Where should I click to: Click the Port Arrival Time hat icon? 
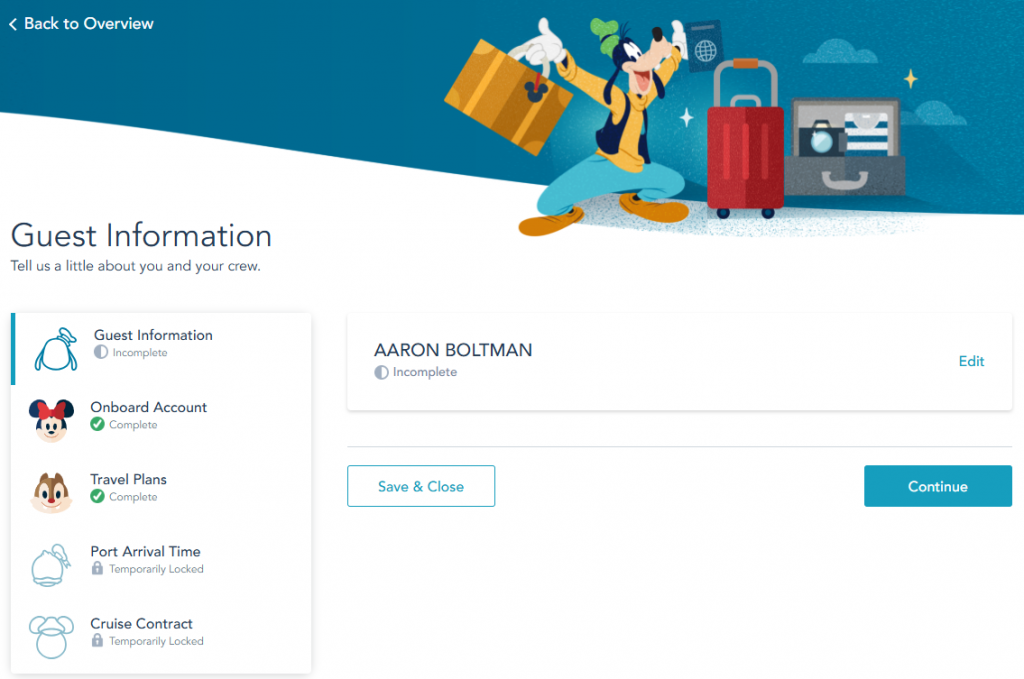pos(51,564)
